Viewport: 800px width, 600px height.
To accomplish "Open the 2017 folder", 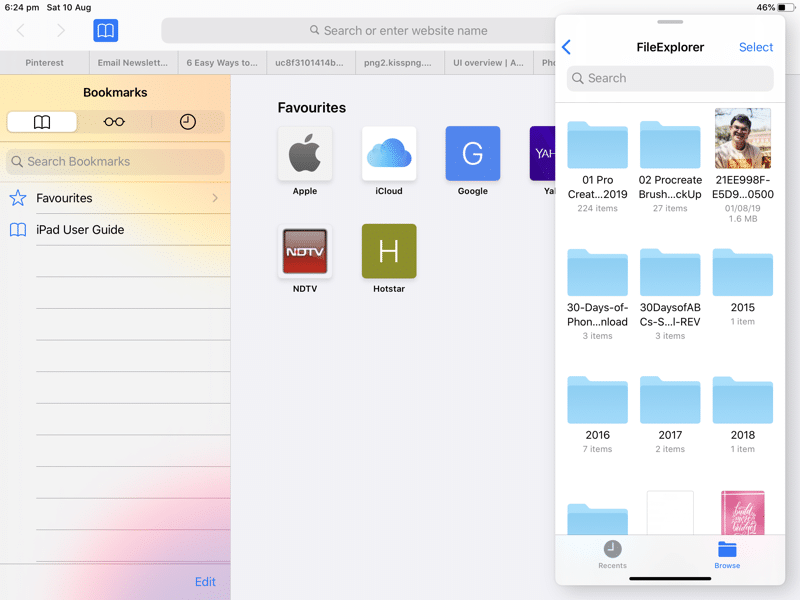I will [x=670, y=405].
